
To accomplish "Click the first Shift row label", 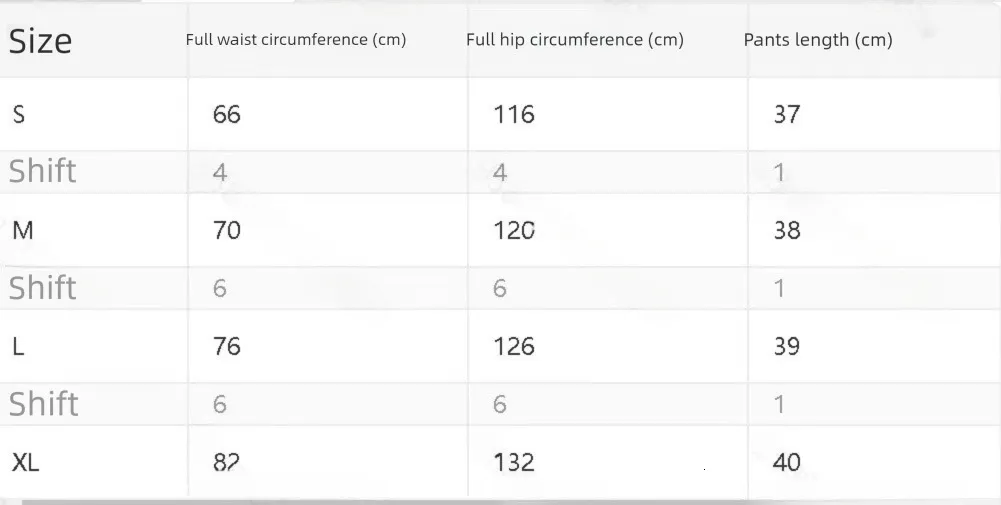I will [x=43, y=172].
